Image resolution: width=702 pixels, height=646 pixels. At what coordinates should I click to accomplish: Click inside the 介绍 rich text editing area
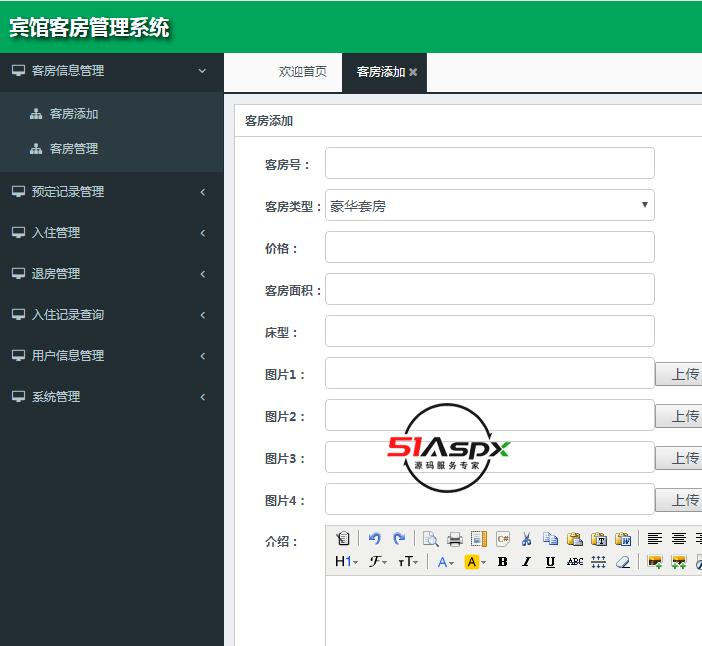(x=514, y=611)
